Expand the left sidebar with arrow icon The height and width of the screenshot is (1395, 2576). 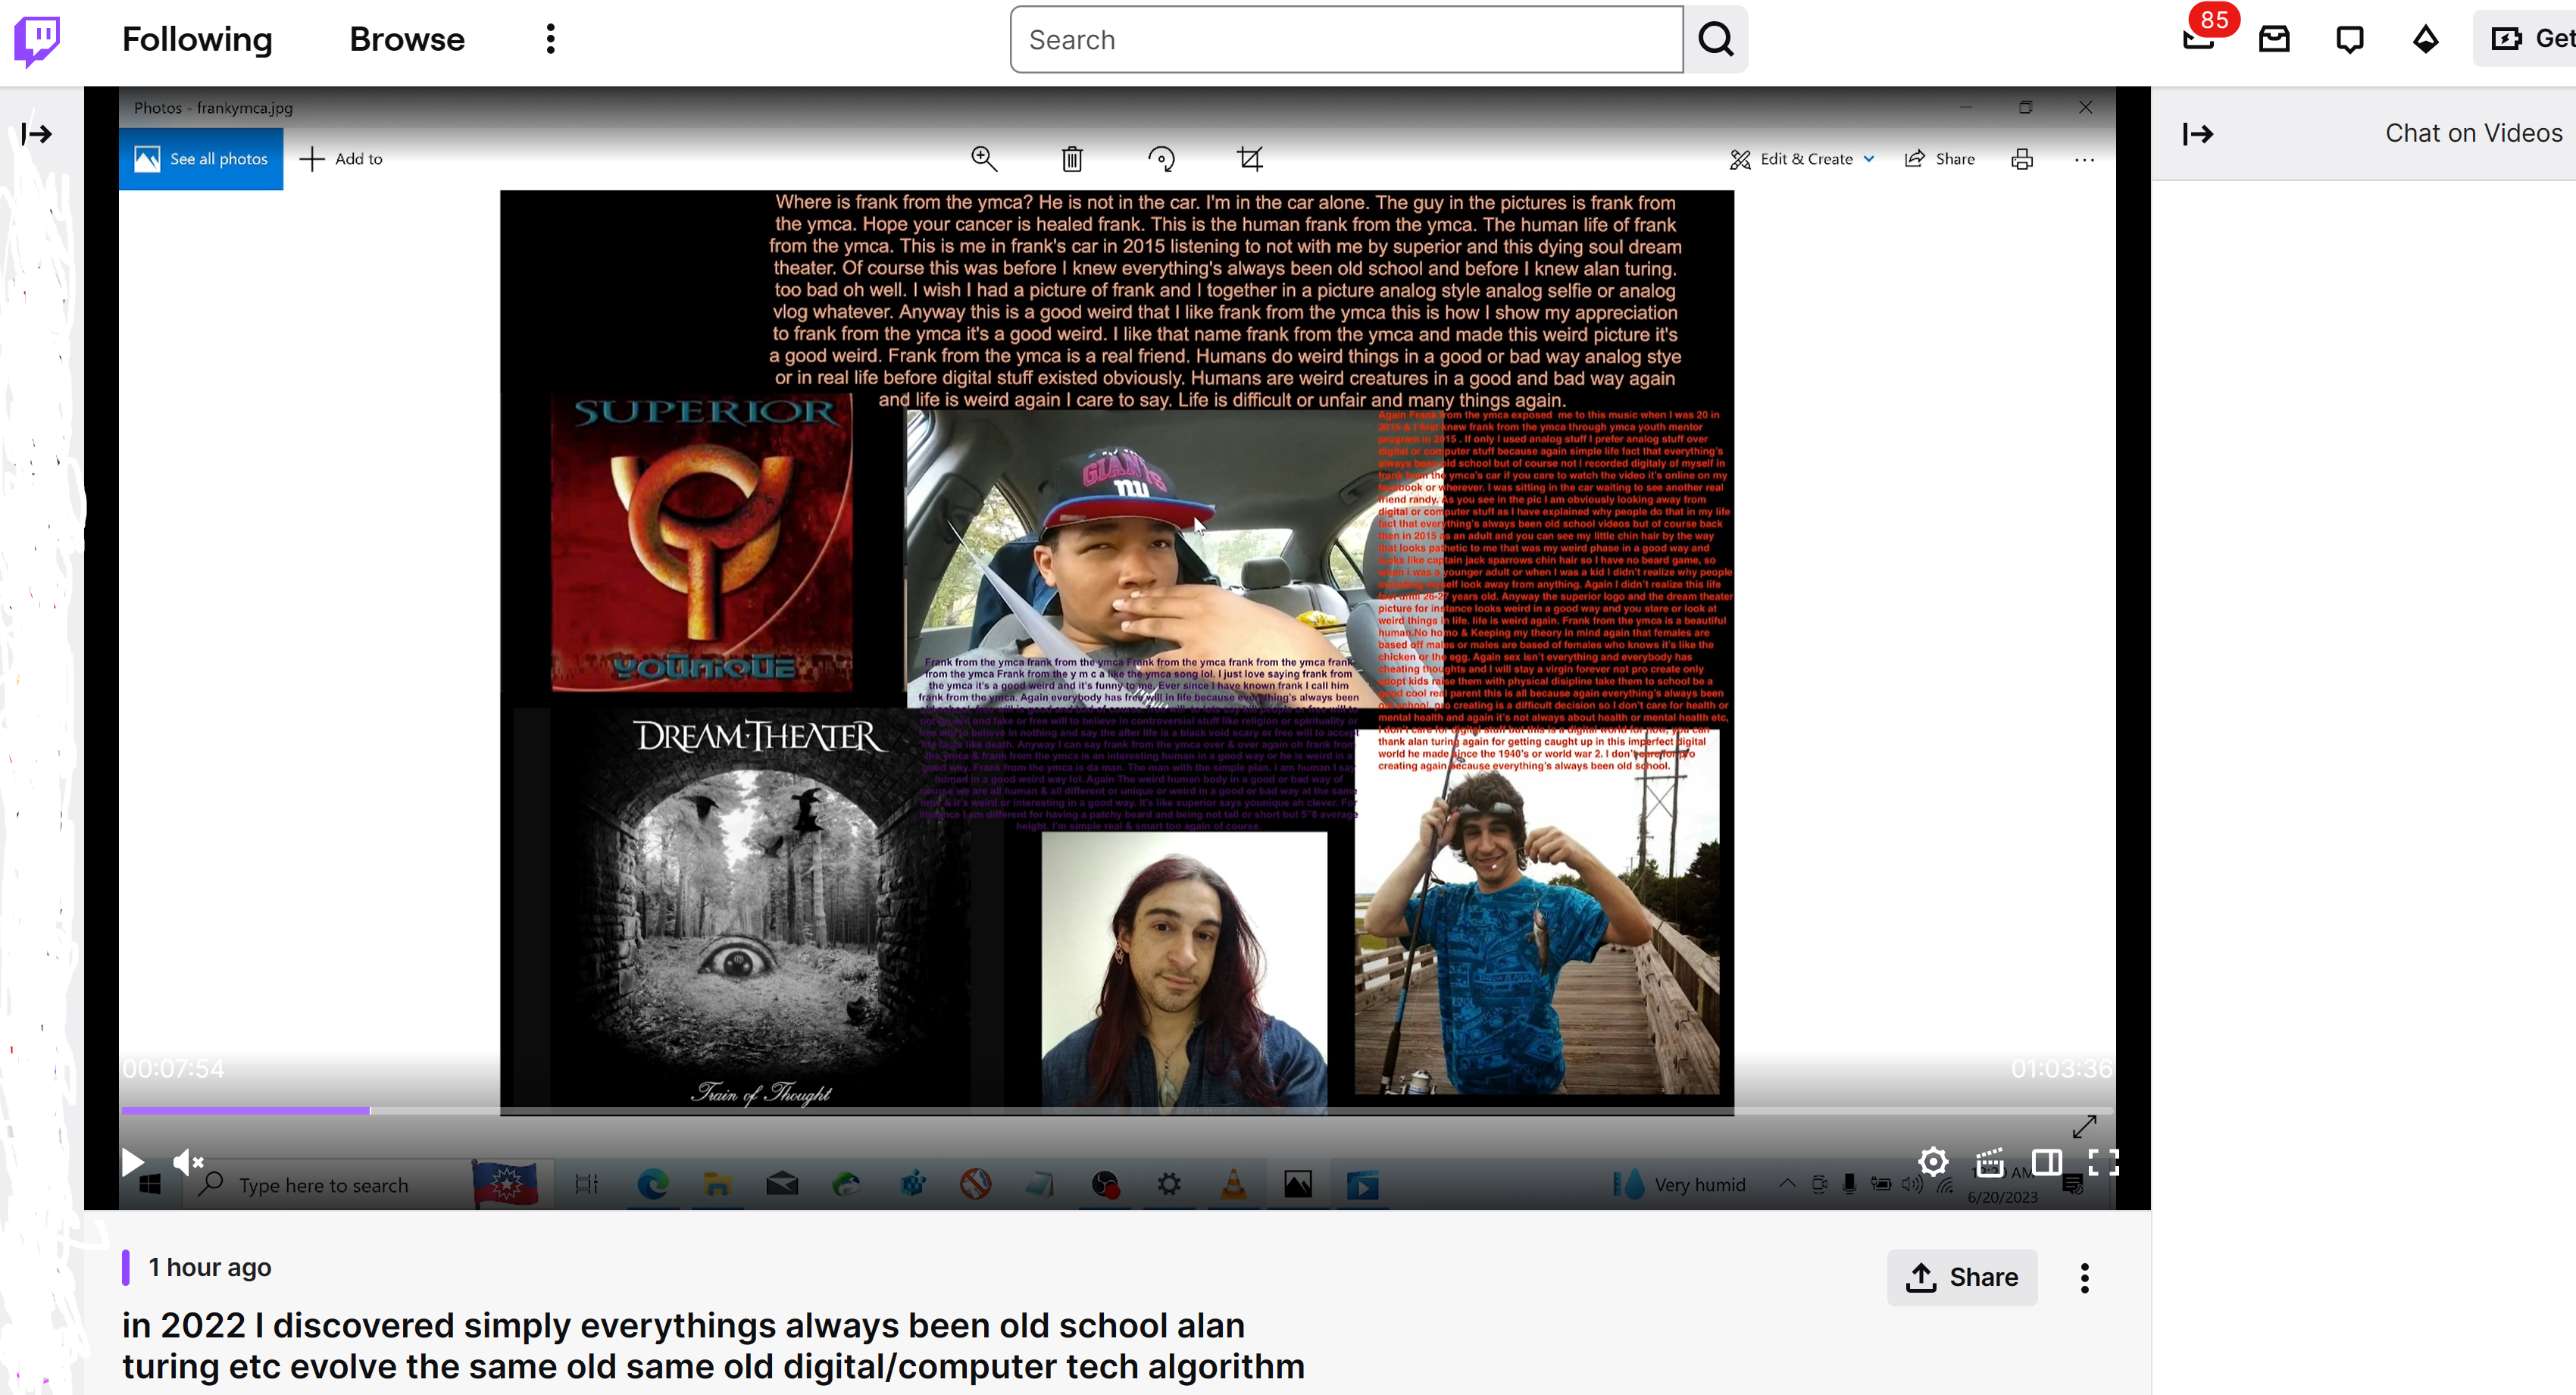point(37,133)
